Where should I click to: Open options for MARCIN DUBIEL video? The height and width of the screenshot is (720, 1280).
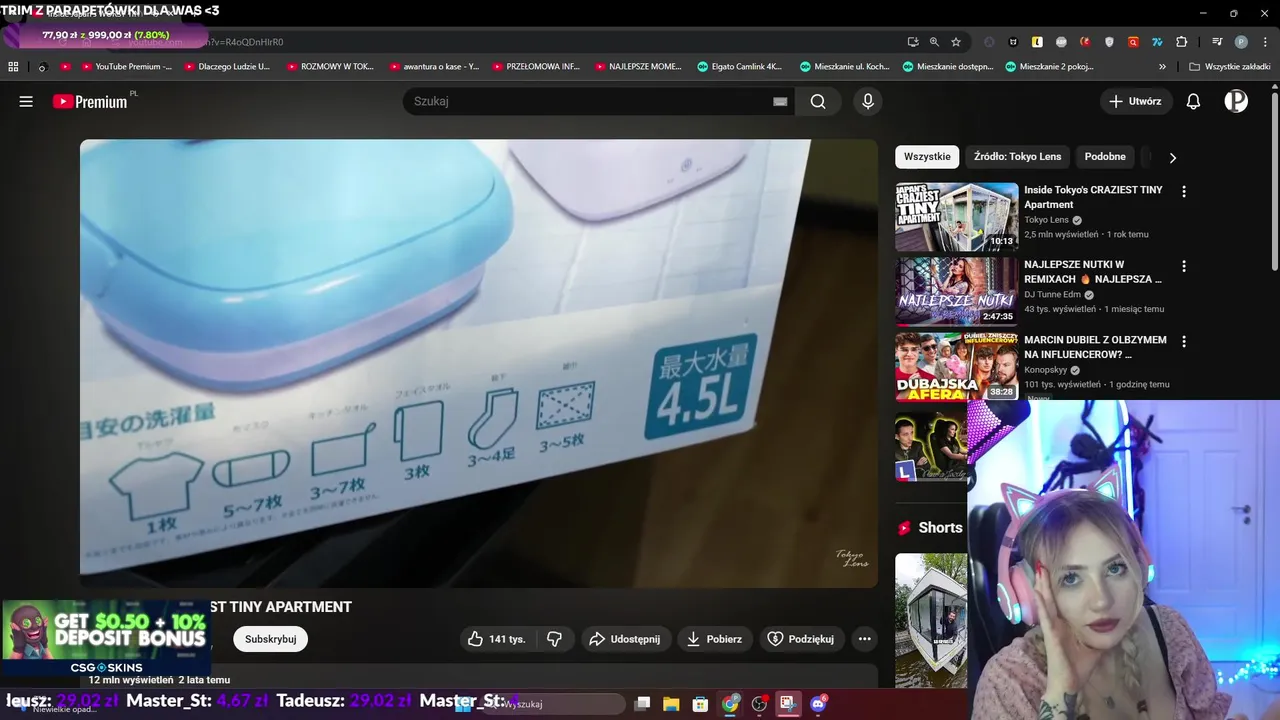point(1184,341)
